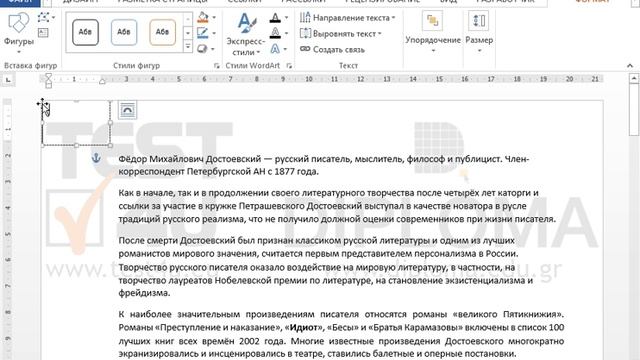The width and height of the screenshot is (640, 360).
Task: Open Стили WordArt dialog launcher
Action: tap(289, 66)
